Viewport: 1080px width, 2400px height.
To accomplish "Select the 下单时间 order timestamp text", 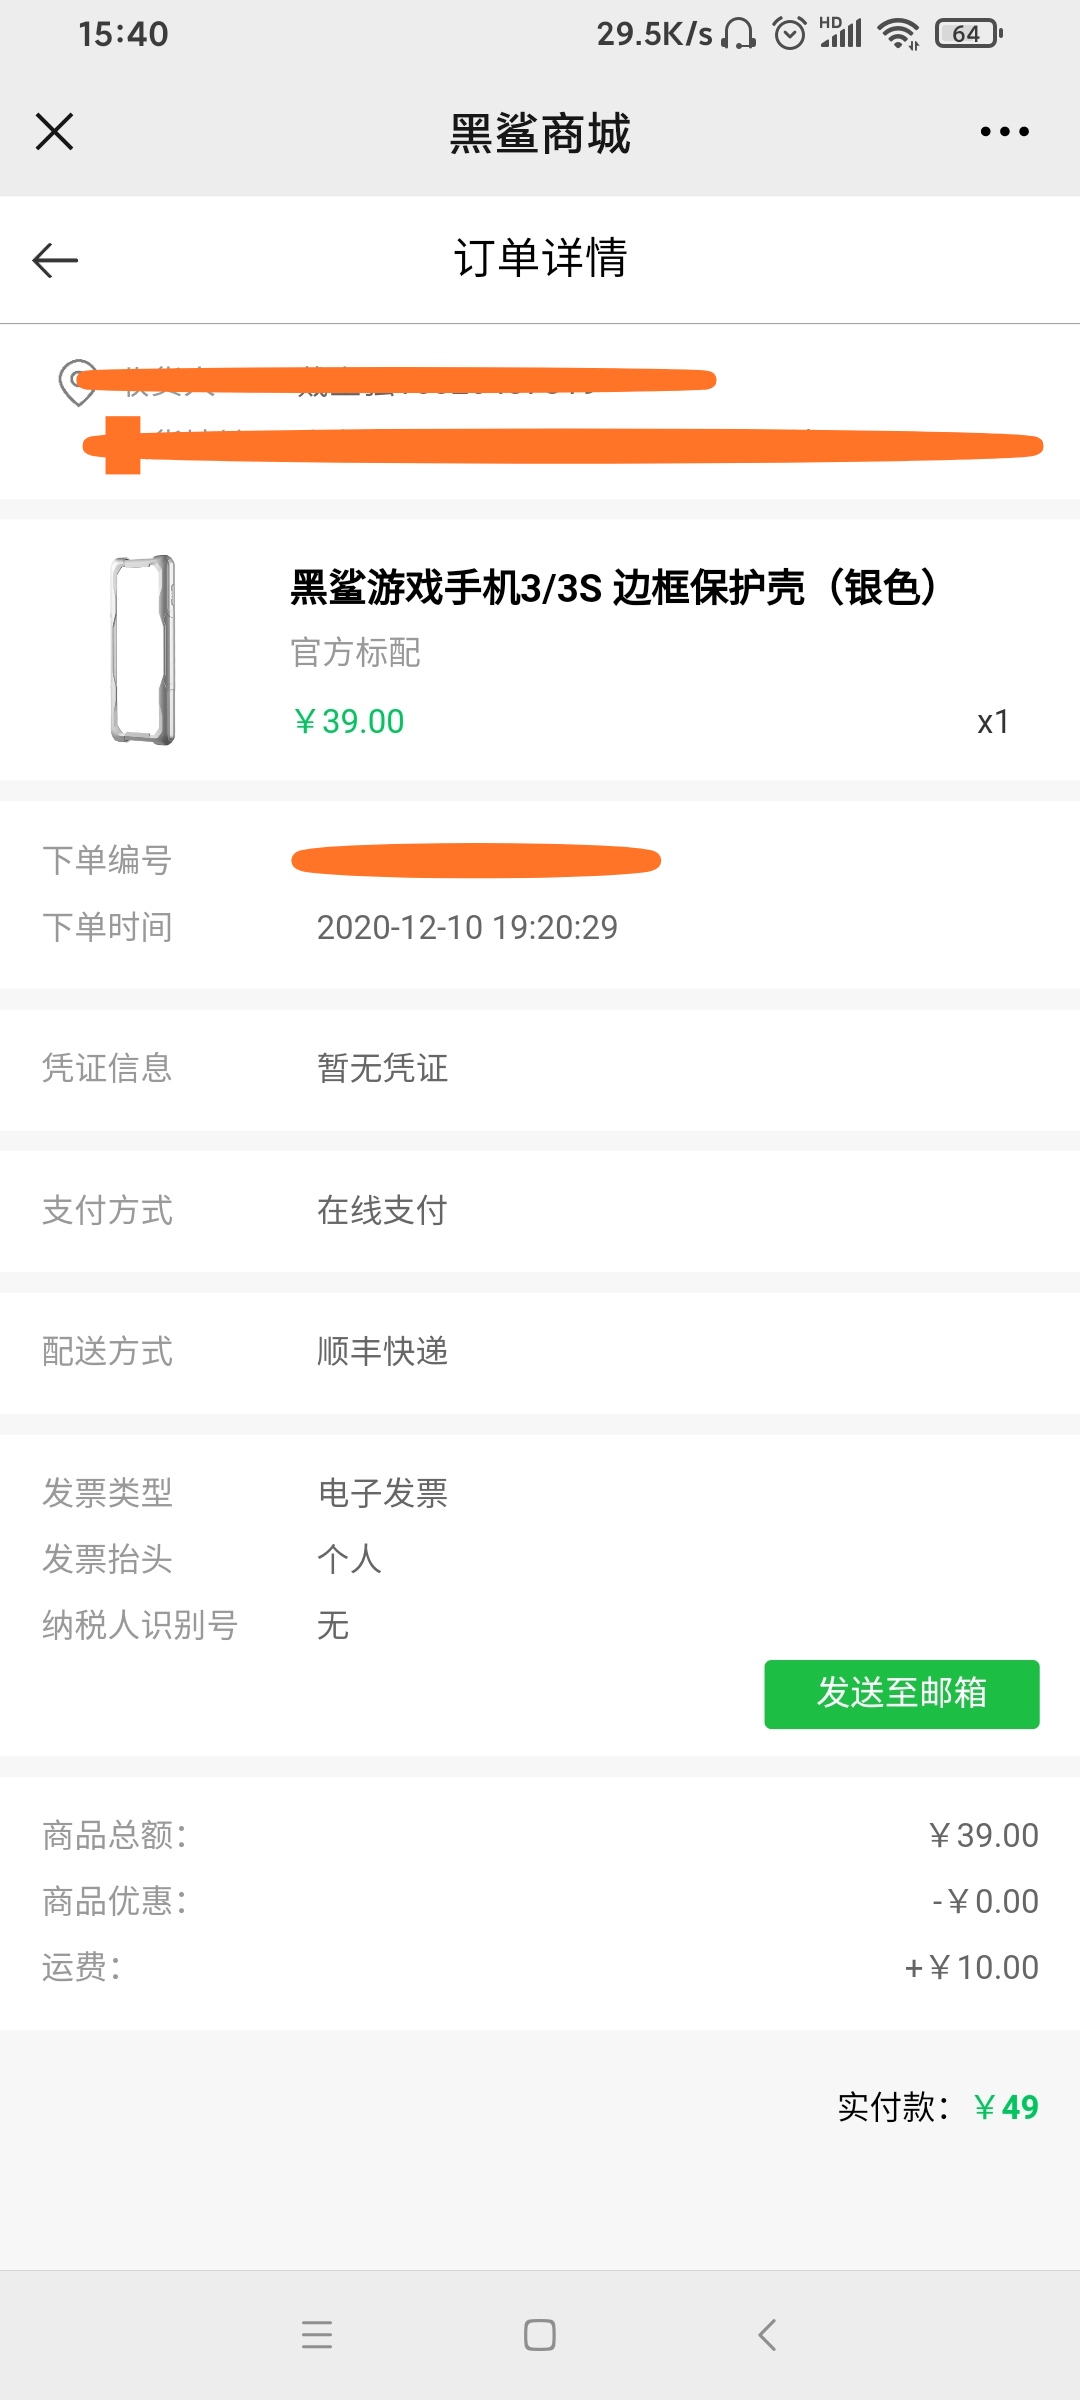I will (467, 928).
